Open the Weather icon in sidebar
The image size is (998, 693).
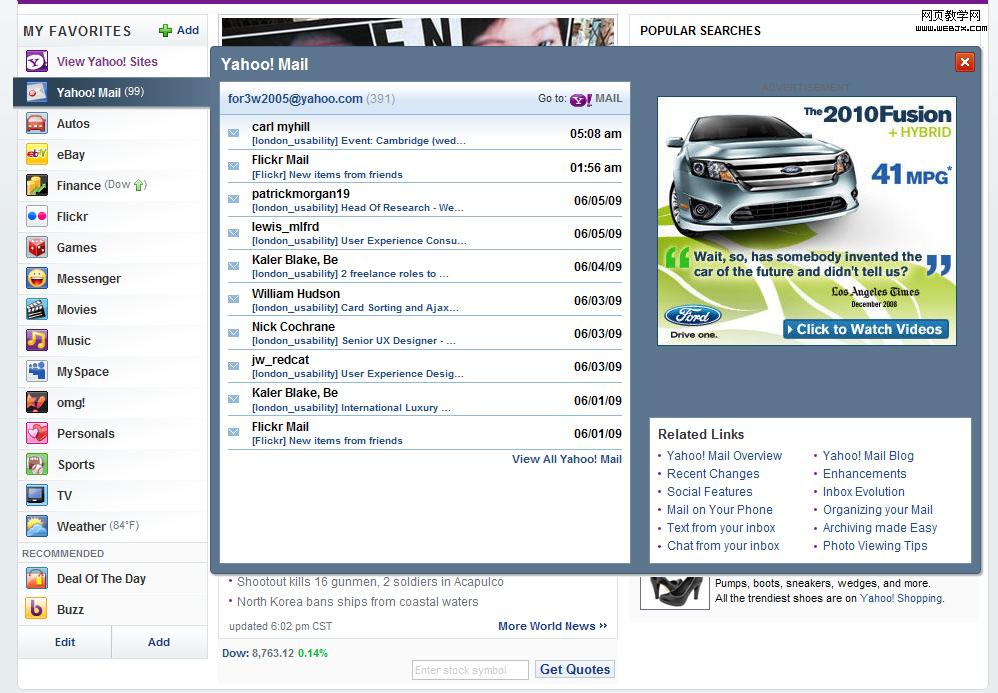click(37, 527)
